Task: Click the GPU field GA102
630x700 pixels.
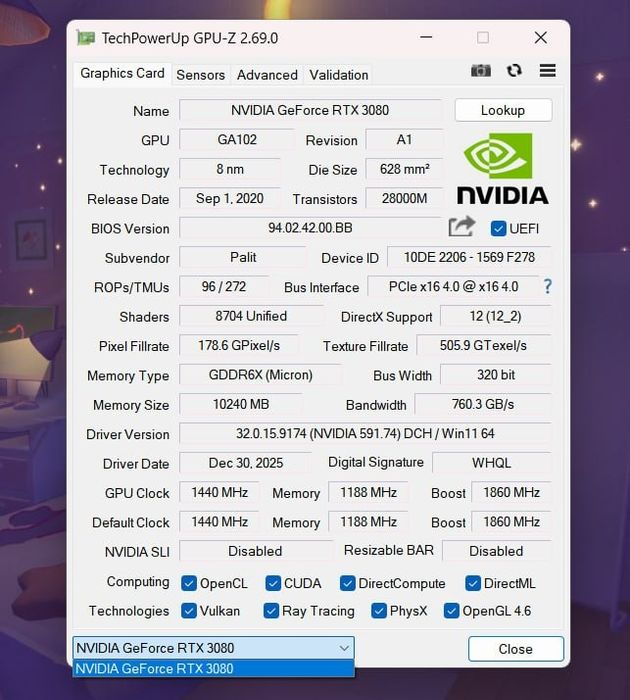Action: tap(237, 140)
